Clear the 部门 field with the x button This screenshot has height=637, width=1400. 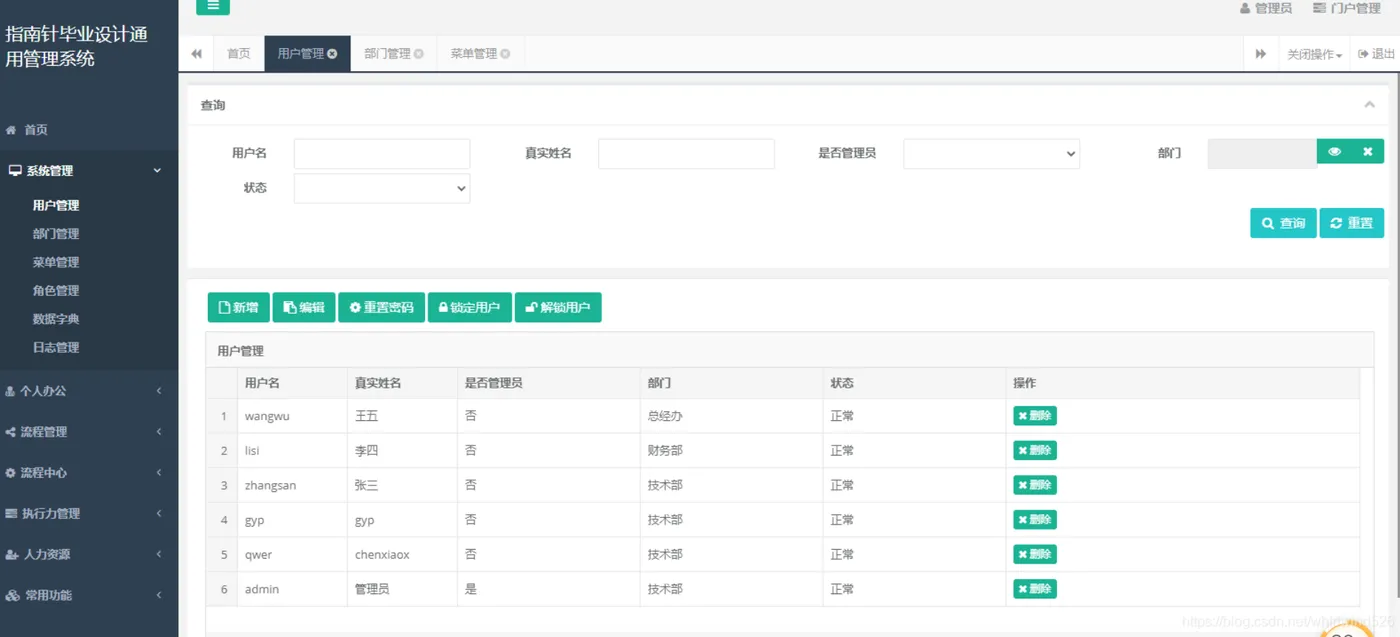click(x=1367, y=152)
